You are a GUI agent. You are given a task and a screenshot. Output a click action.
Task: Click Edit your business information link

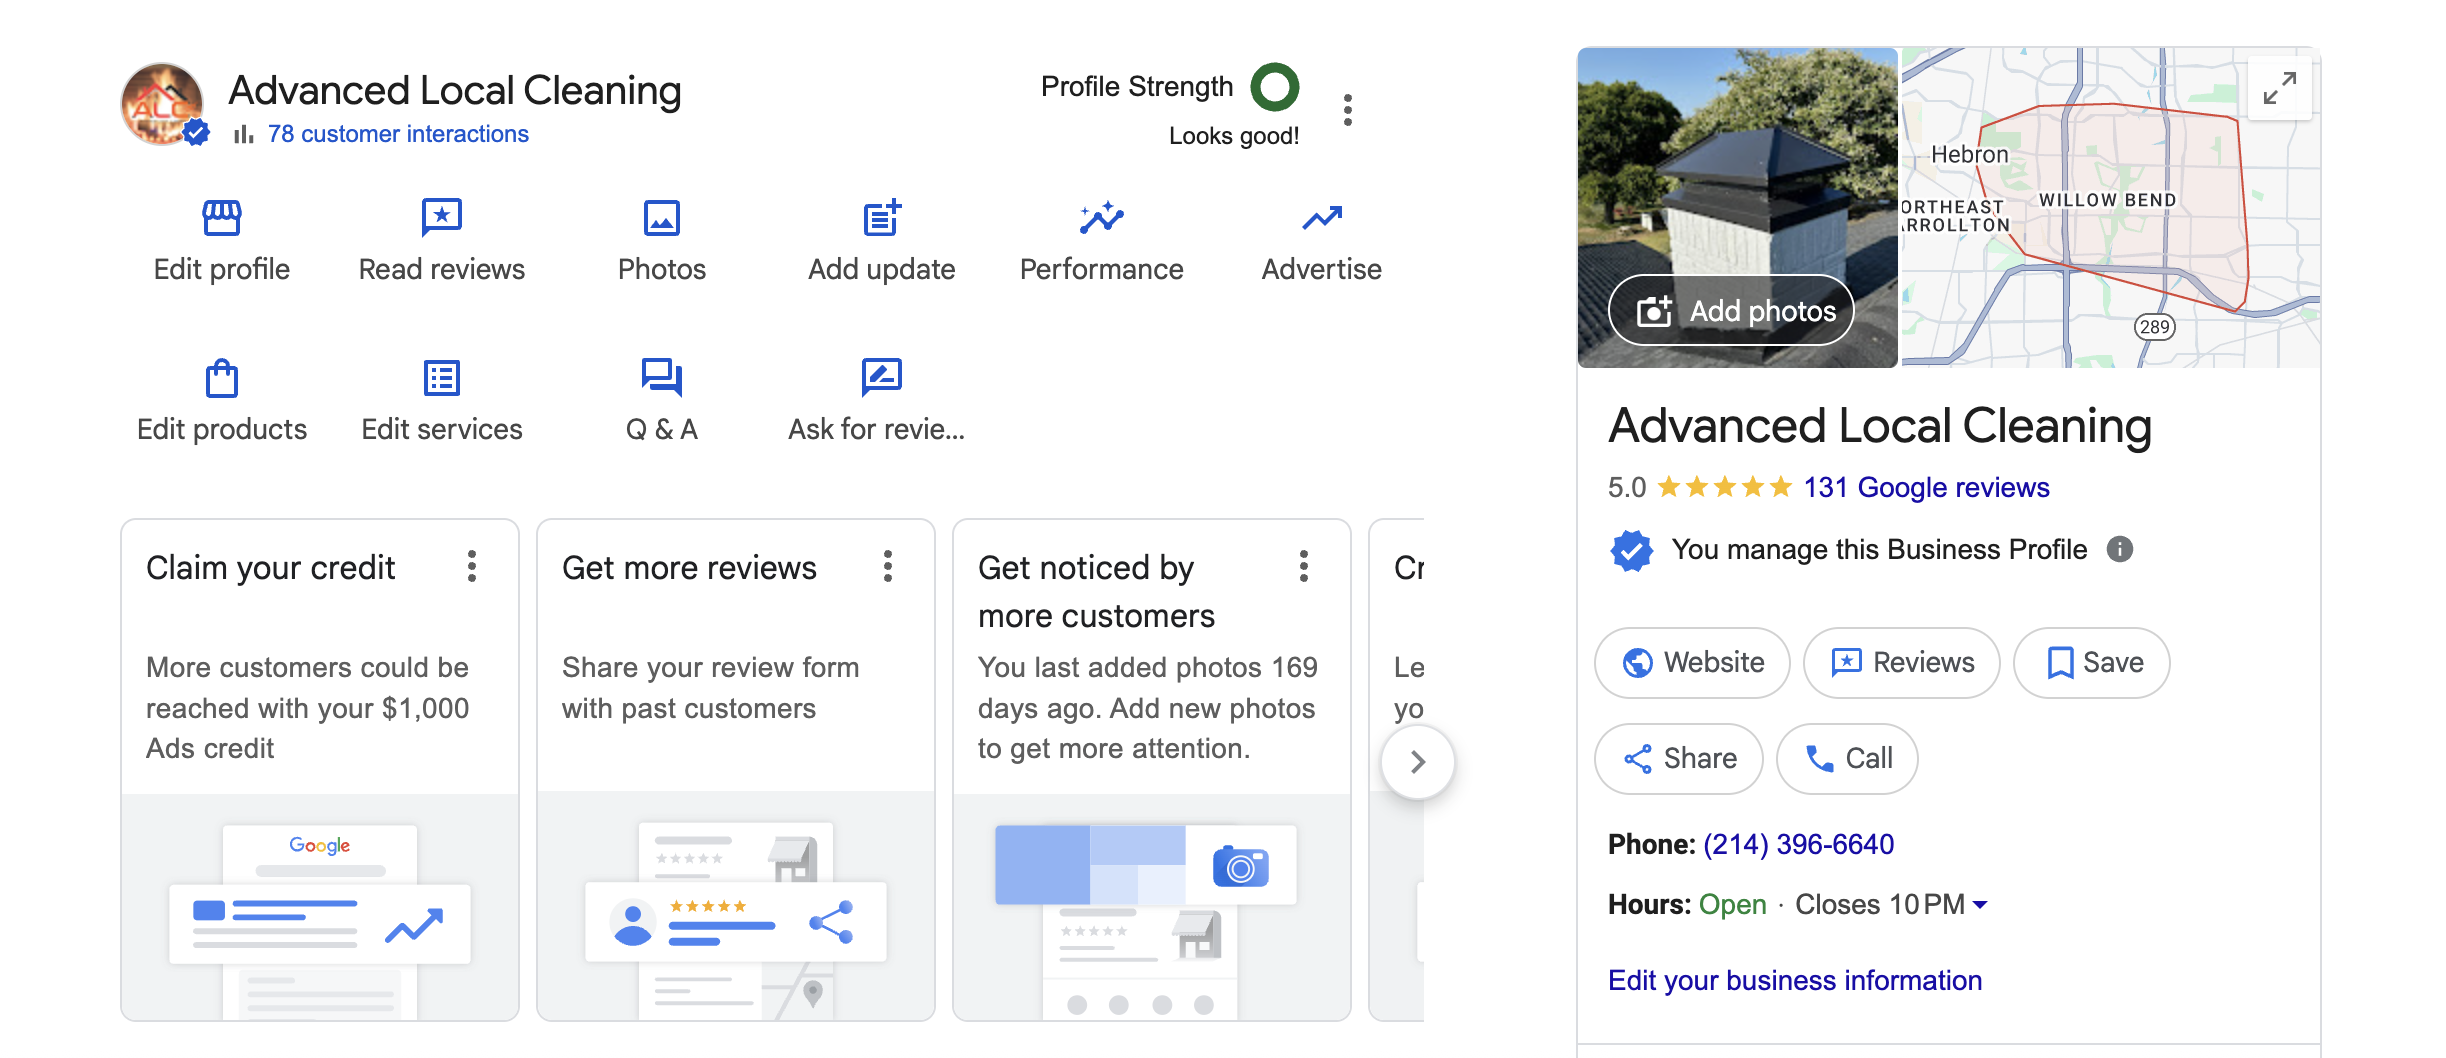click(1794, 980)
